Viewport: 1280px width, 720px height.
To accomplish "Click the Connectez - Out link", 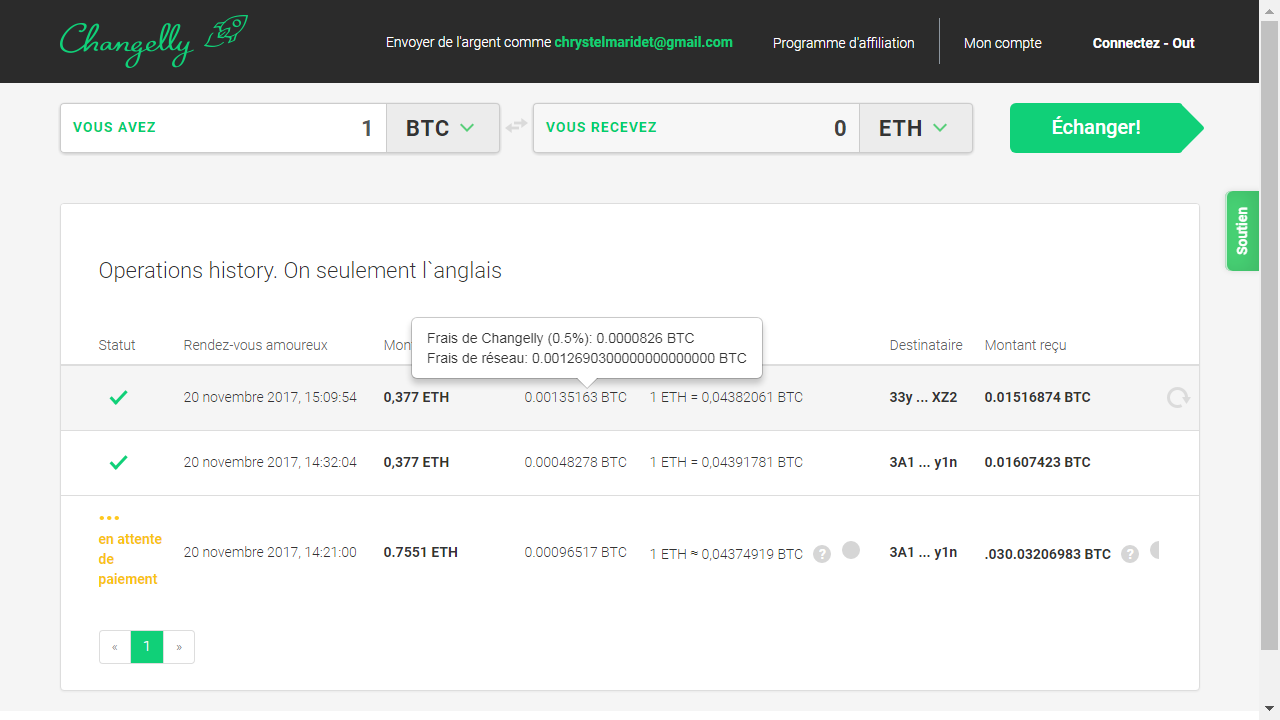I will [x=1143, y=43].
